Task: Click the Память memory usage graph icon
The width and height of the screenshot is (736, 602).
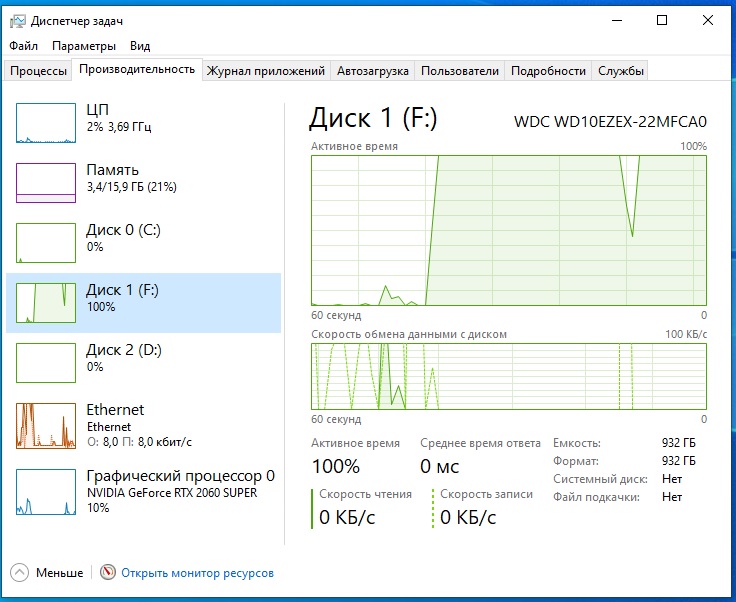Action: pyautogui.click(x=46, y=182)
